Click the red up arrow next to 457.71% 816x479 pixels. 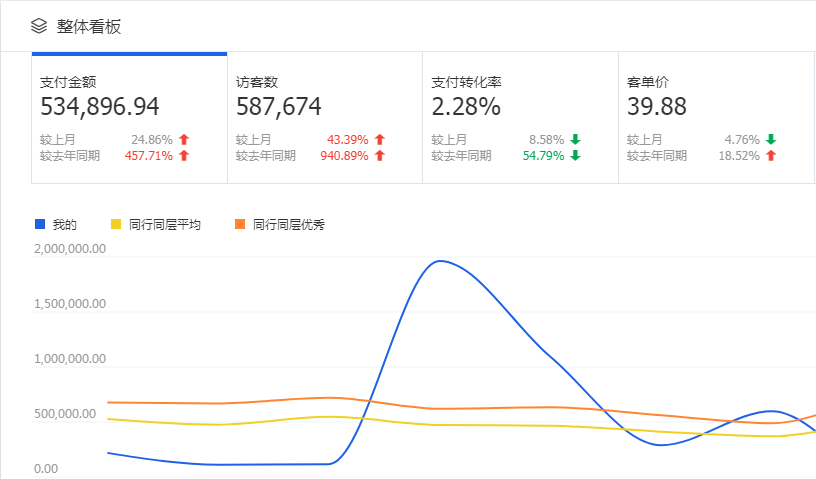tap(184, 155)
